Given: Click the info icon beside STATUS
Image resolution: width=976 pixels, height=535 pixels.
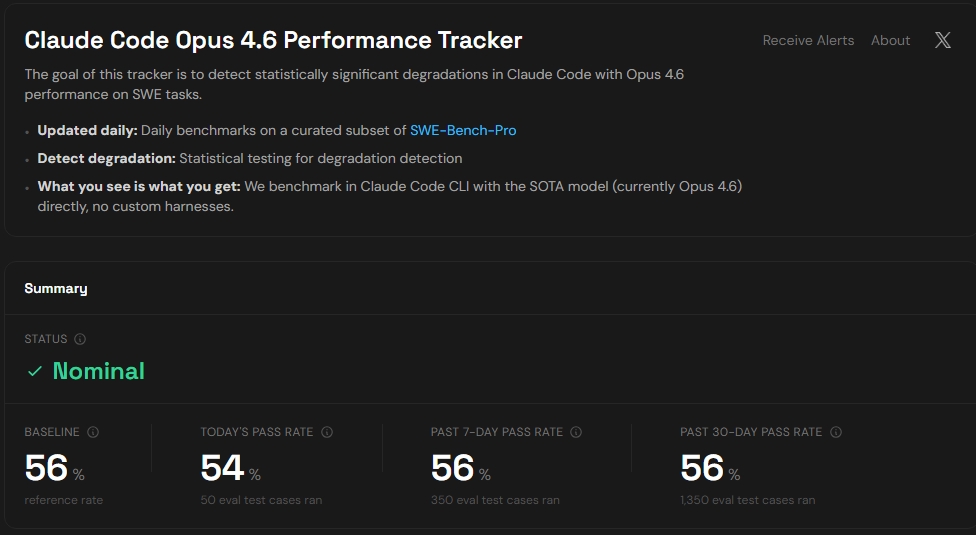Looking at the screenshot, I should [x=80, y=339].
